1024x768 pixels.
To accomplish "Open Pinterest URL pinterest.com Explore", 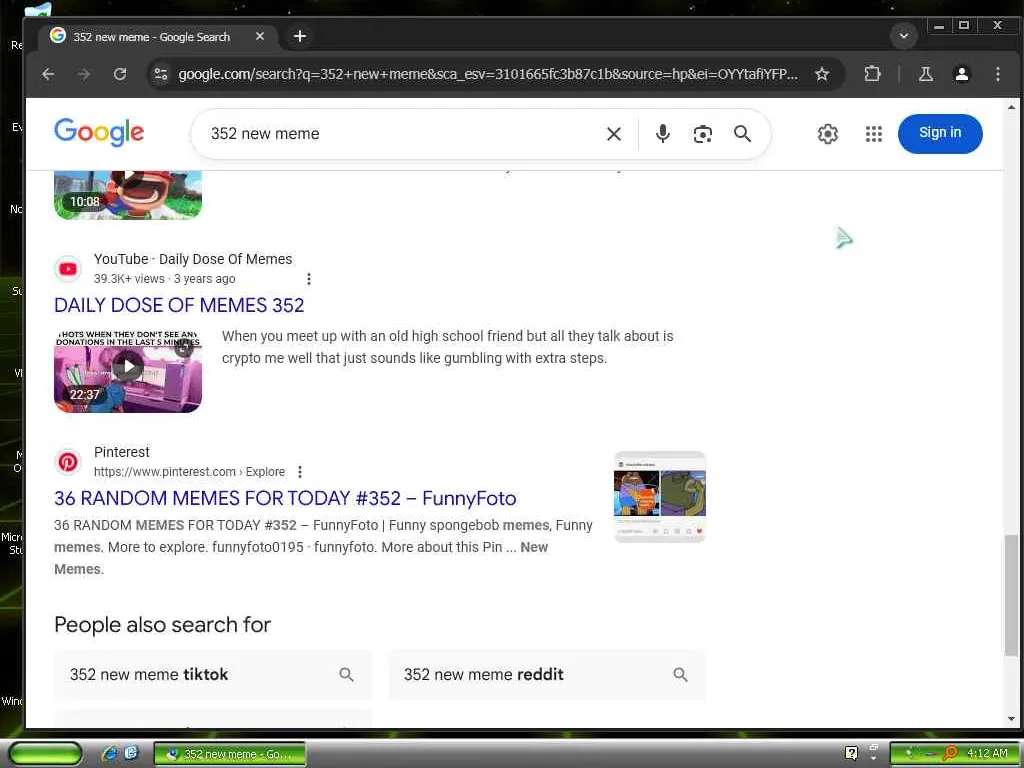I will (189, 472).
